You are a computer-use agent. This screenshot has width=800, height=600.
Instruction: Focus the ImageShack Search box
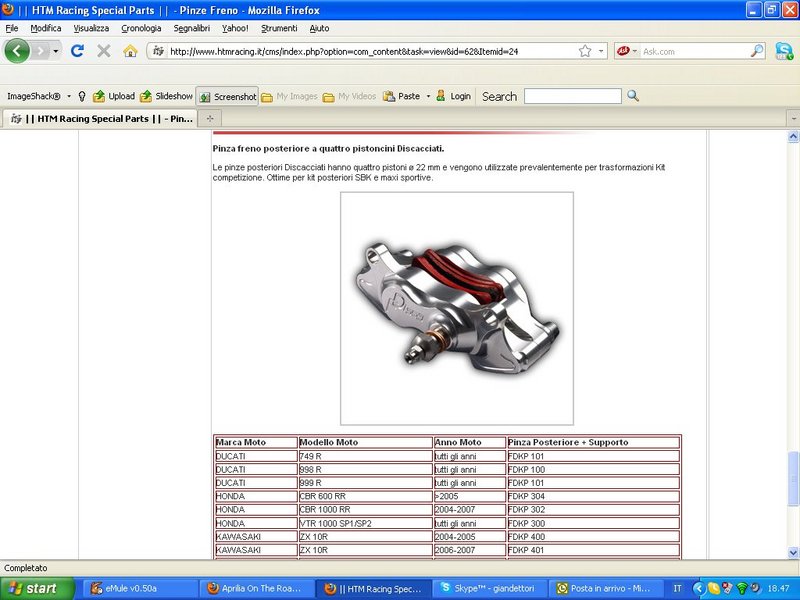coord(572,96)
